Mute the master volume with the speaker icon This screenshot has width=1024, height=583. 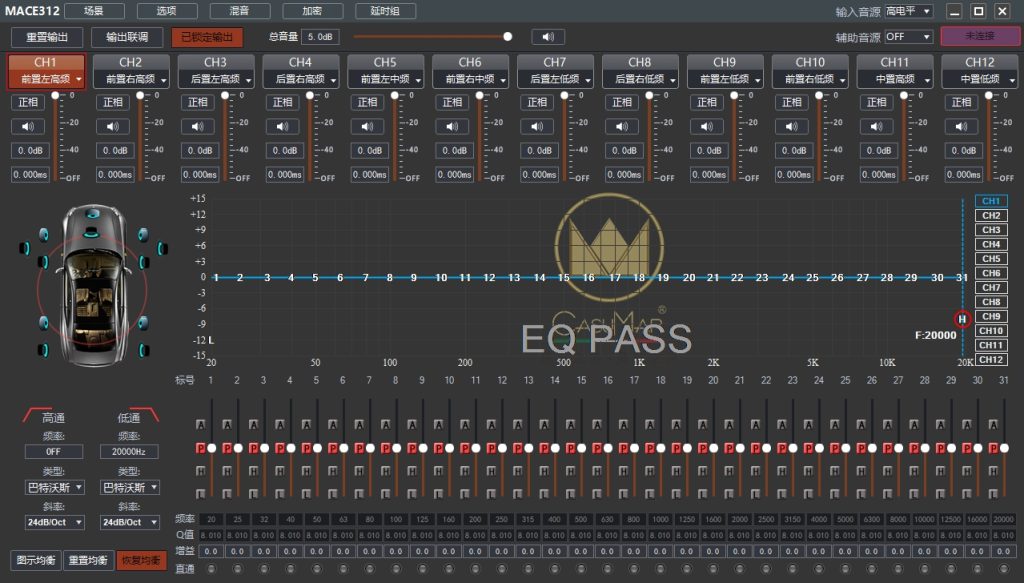point(548,37)
